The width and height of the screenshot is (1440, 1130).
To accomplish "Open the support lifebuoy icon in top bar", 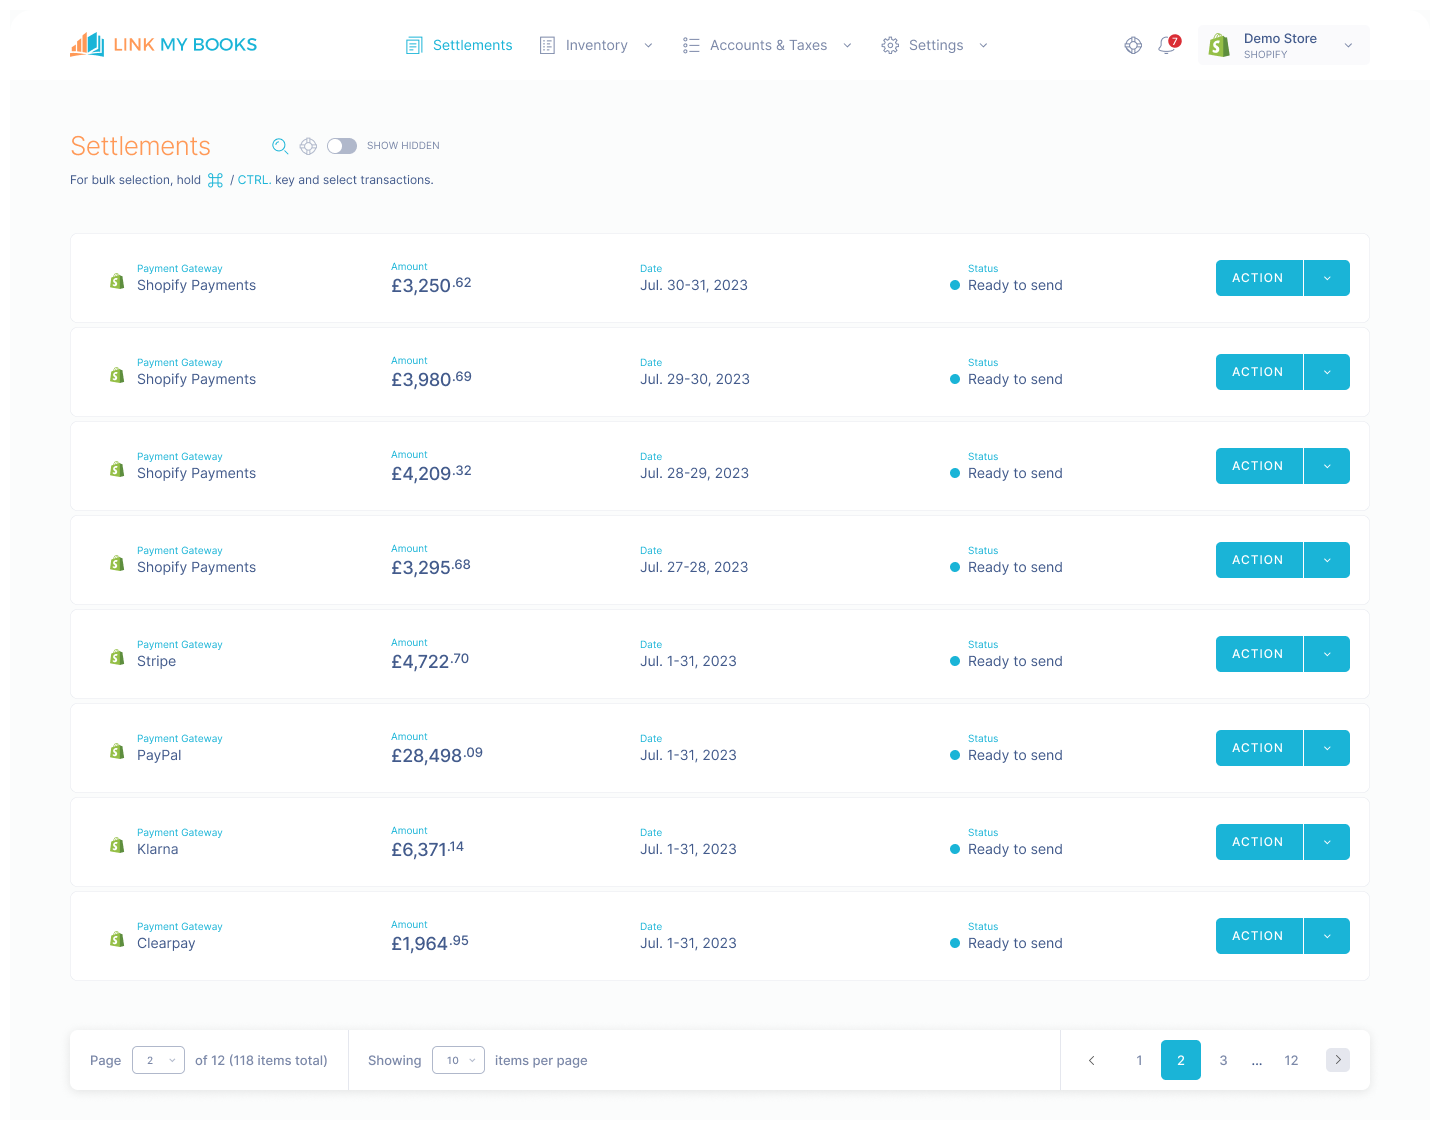I will (x=1133, y=45).
